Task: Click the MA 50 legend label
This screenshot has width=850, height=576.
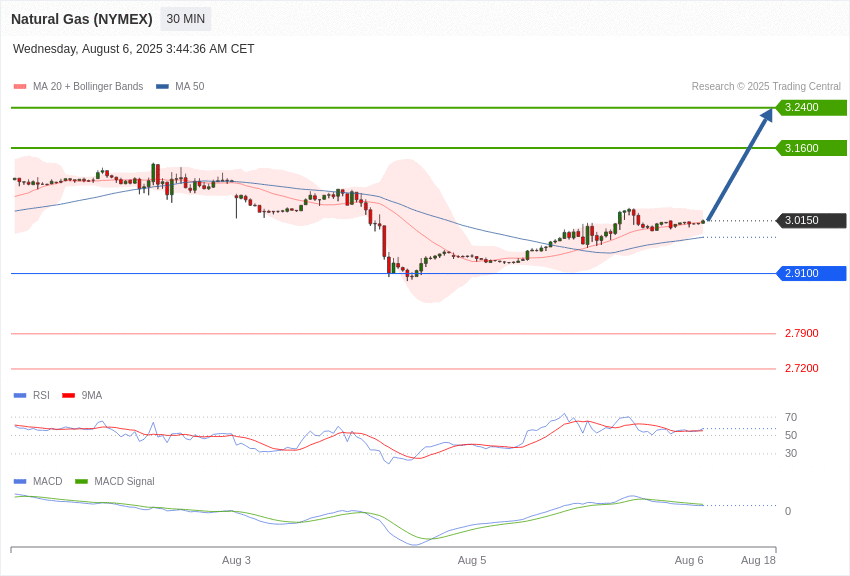Action: 190,86
